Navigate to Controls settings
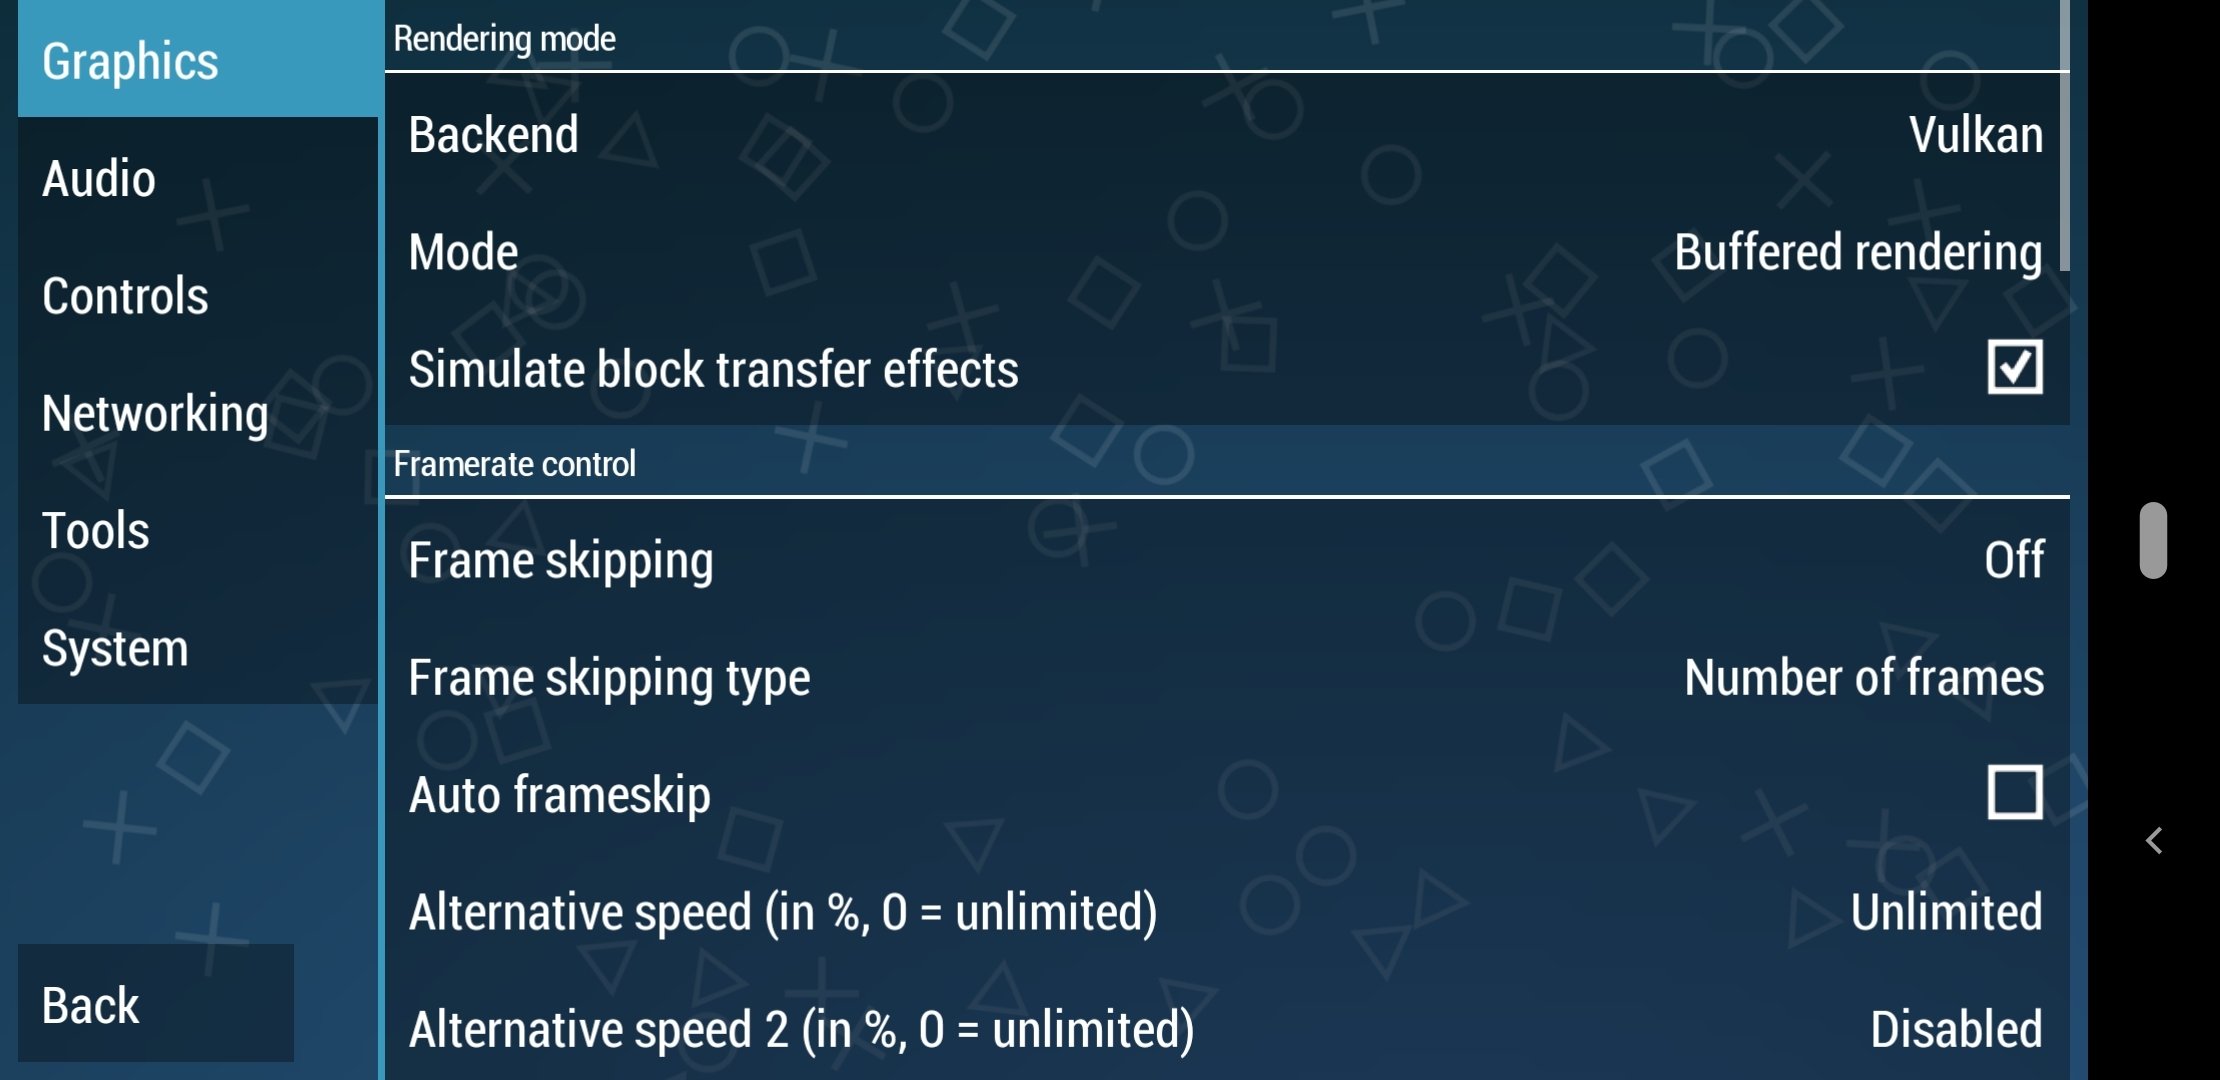Image resolution: width=2220 pixels, height=1080 pixels. tap(125, 293)
